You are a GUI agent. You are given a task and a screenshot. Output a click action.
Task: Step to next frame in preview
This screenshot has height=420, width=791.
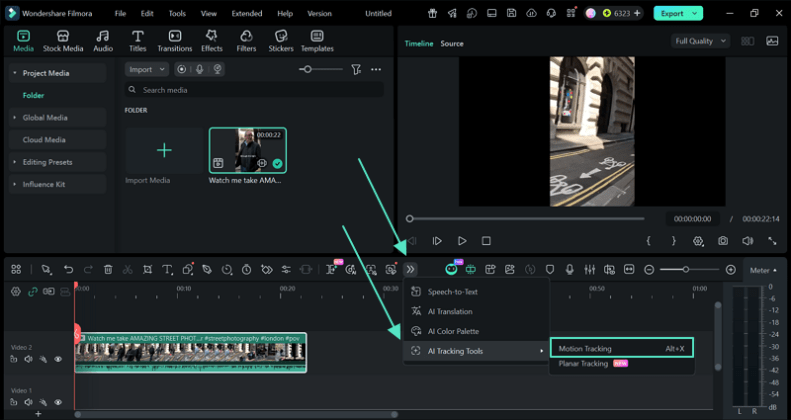tap(437, 241)
